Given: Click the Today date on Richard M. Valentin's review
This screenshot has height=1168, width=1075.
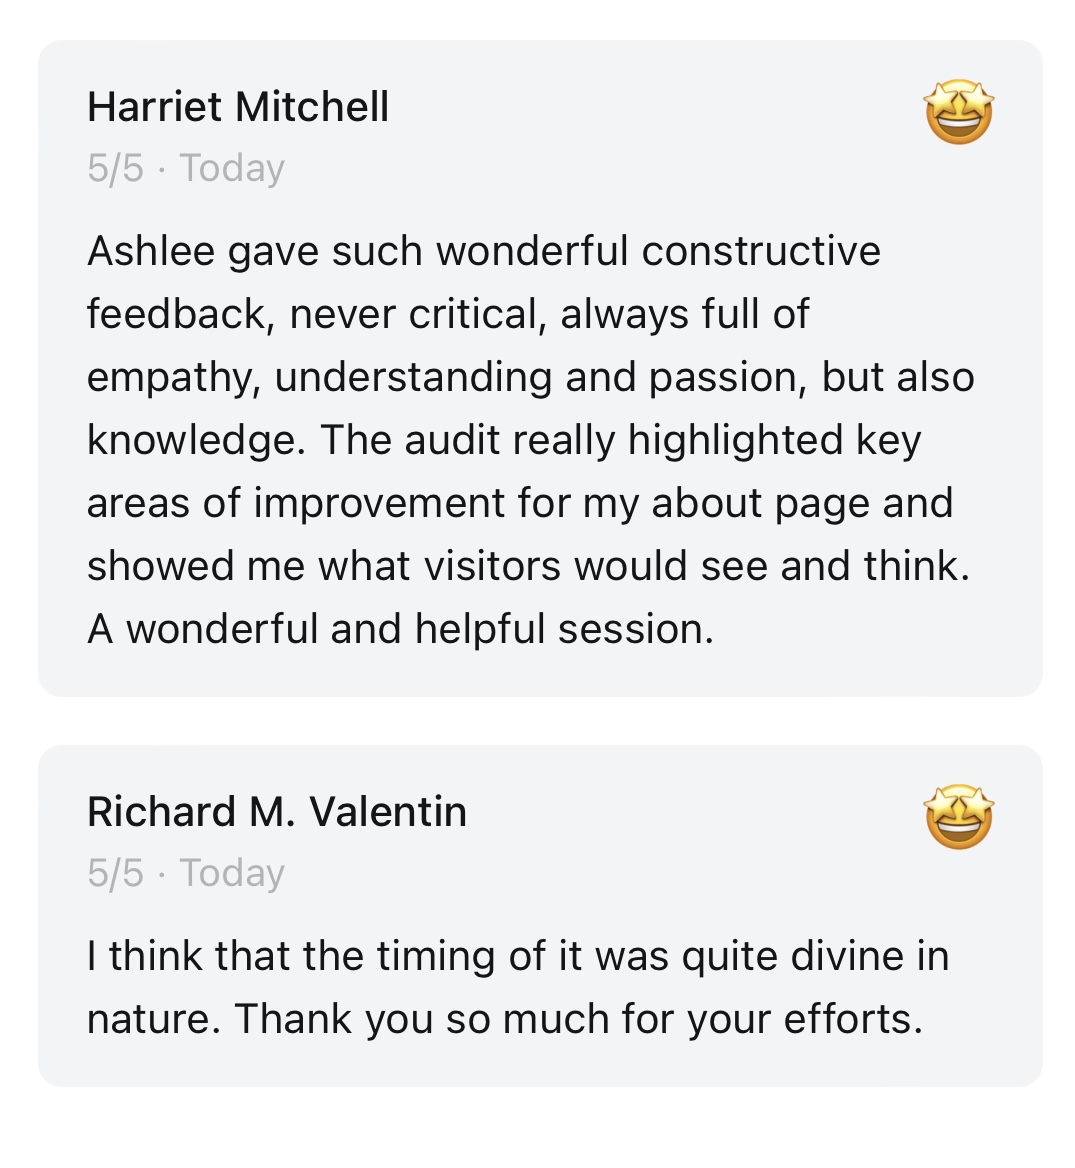Looking at the screenshot, I should click(232, 872).
